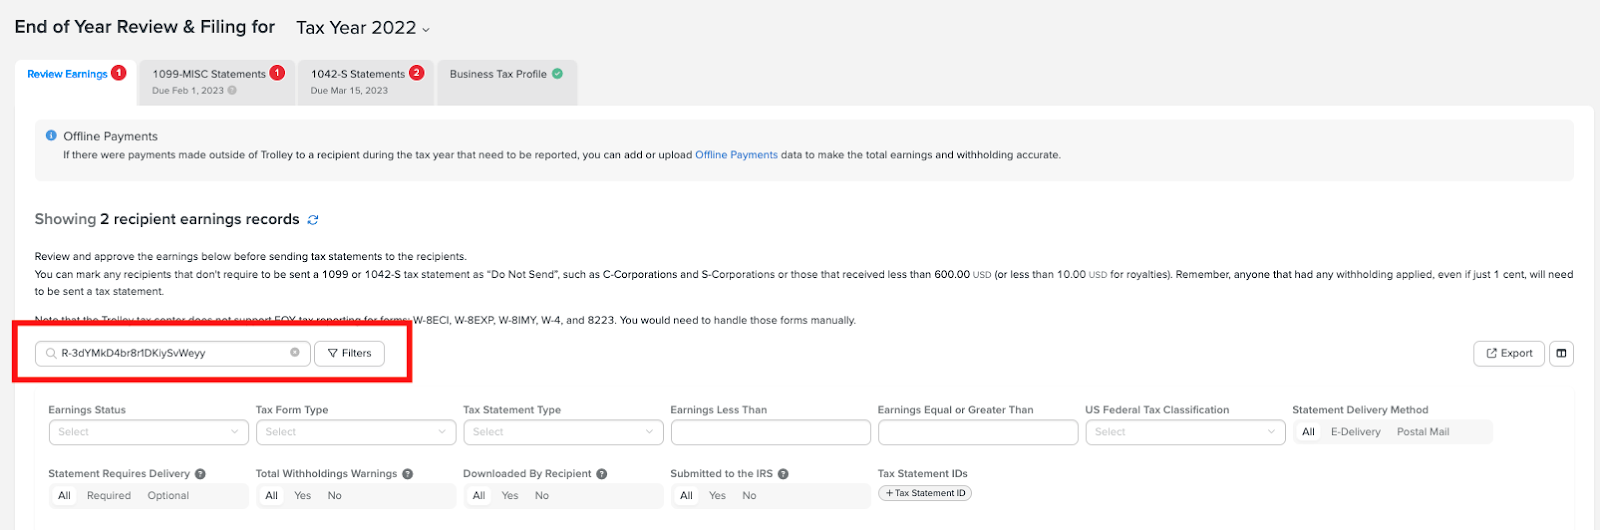Follow the Offline Payments link
The height and width of the screenshot is (530, 1600).
736,155
